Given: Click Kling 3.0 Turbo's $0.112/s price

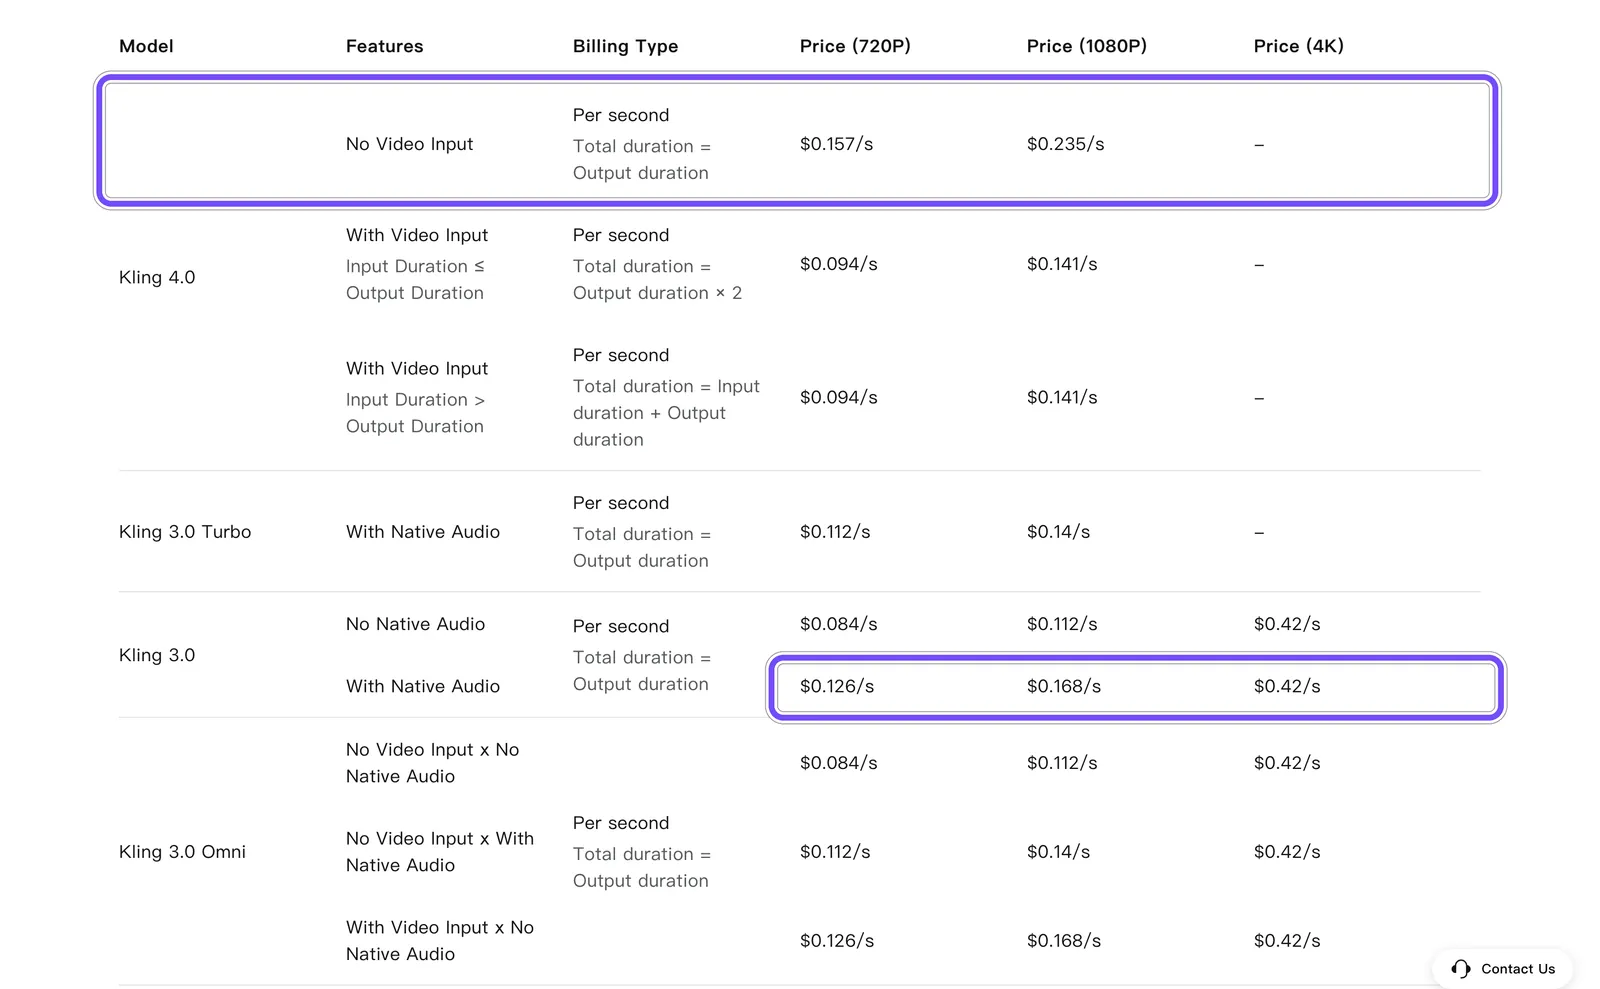Looking at the screenshot, I should (x=835, y=532).
